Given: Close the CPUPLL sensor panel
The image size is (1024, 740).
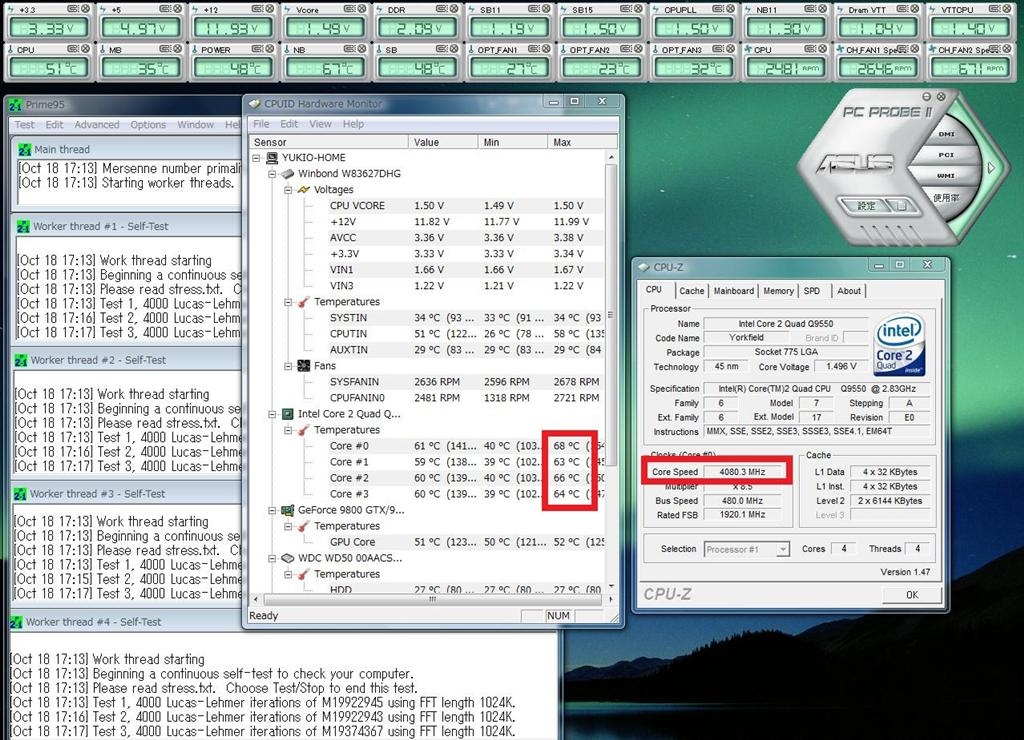Looking at the screenshot, I should point(732,9).
